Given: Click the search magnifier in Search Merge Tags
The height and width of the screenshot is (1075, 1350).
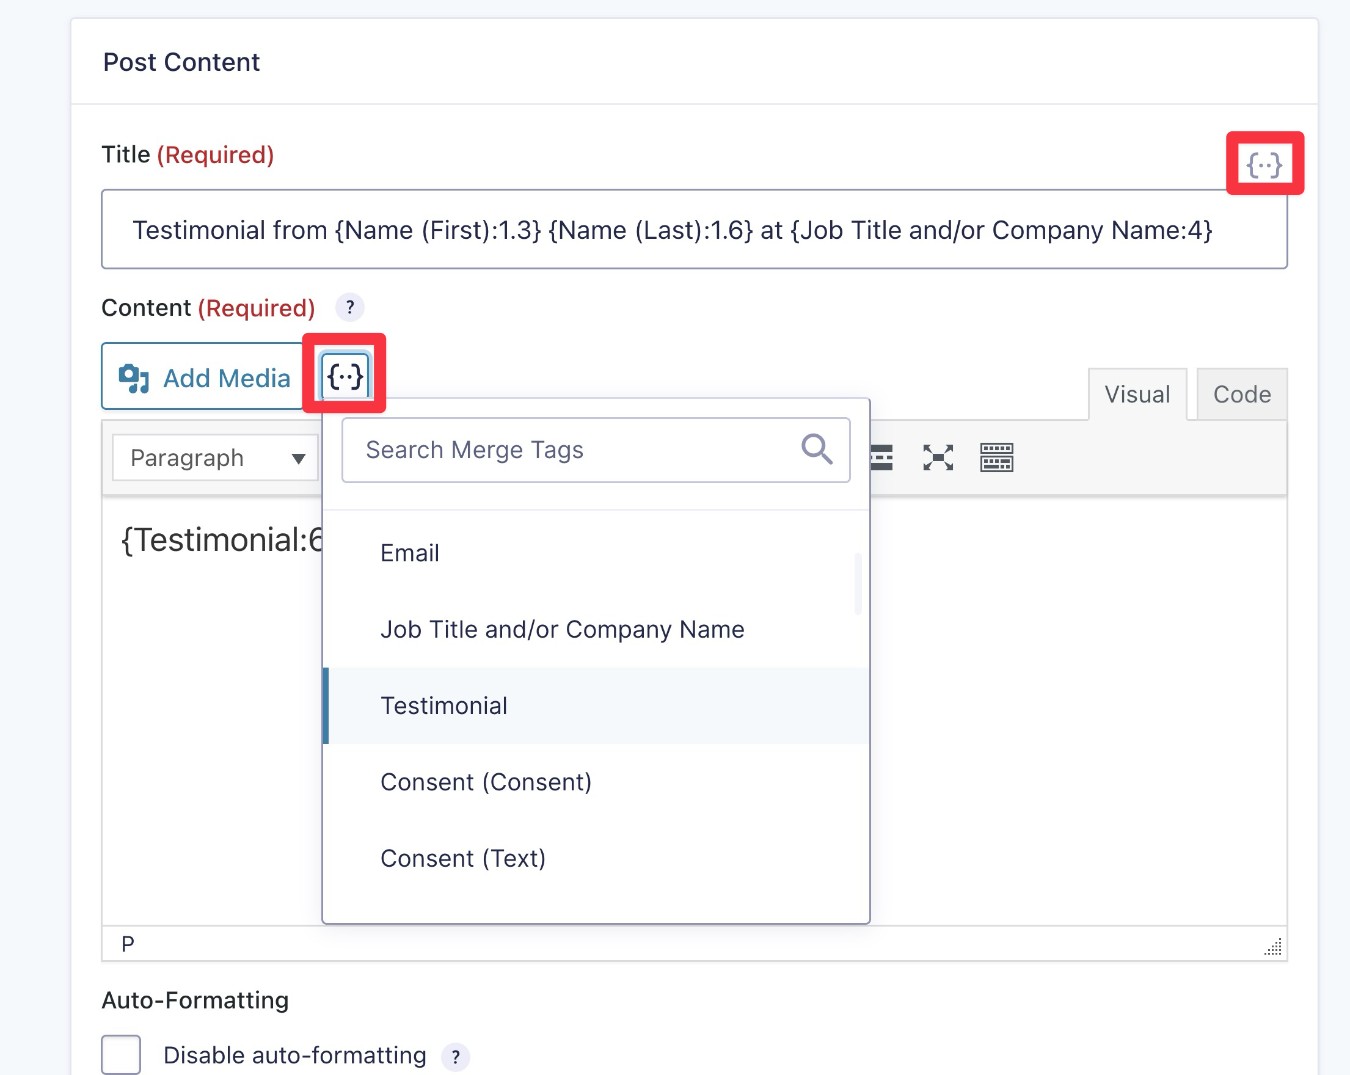Looking at the screenshot, I should coord(816,450).
